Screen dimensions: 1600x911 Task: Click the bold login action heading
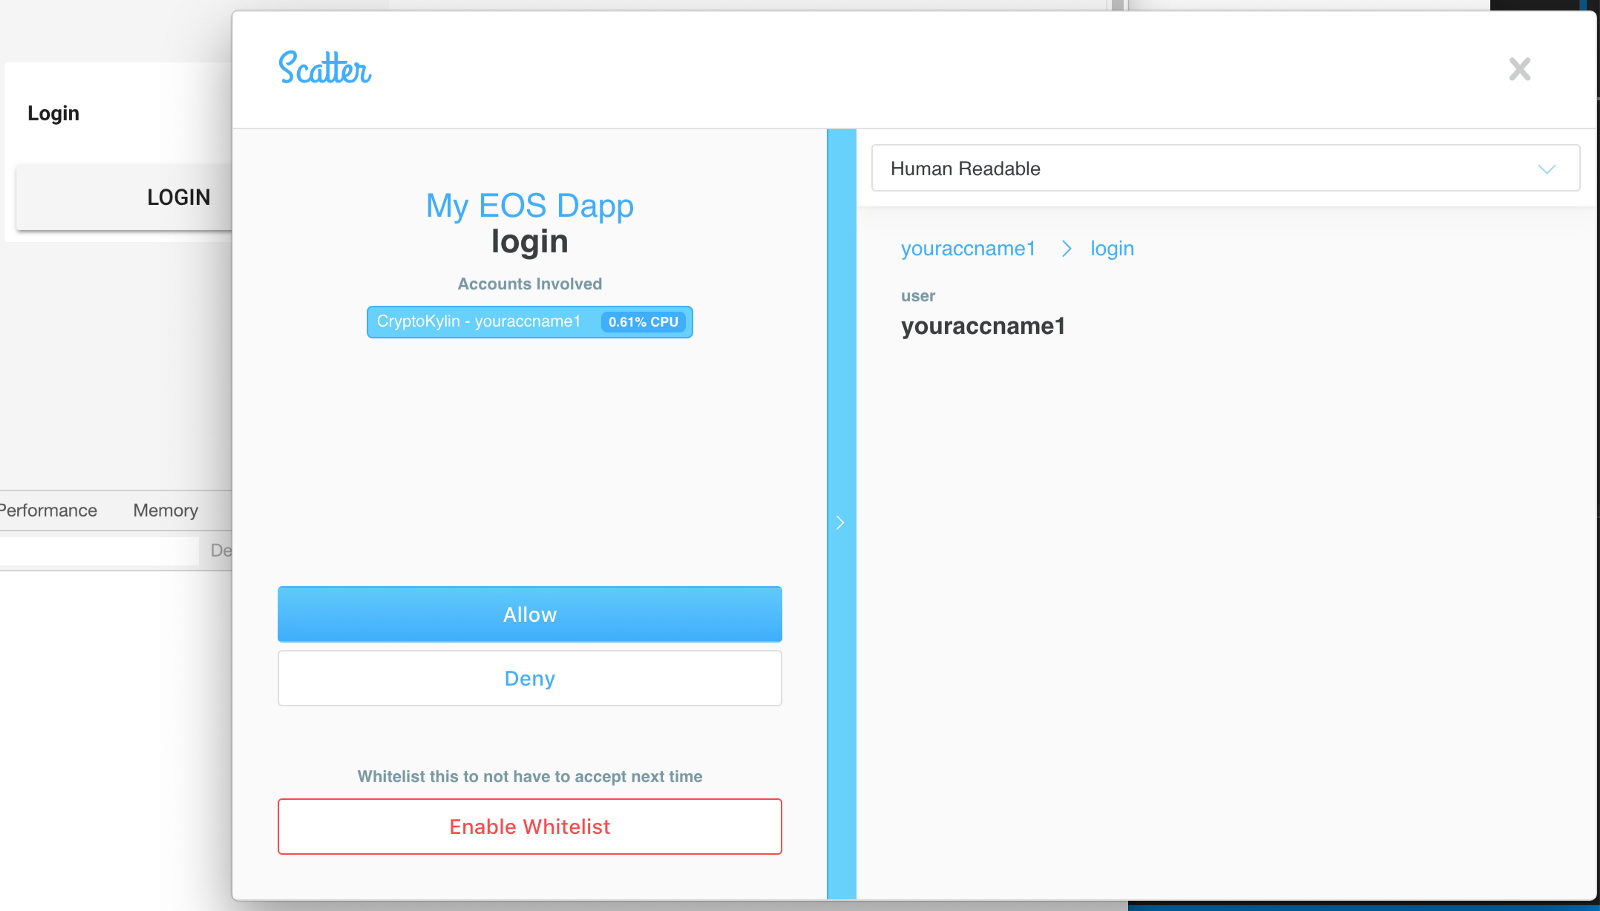tap(530, 242)
